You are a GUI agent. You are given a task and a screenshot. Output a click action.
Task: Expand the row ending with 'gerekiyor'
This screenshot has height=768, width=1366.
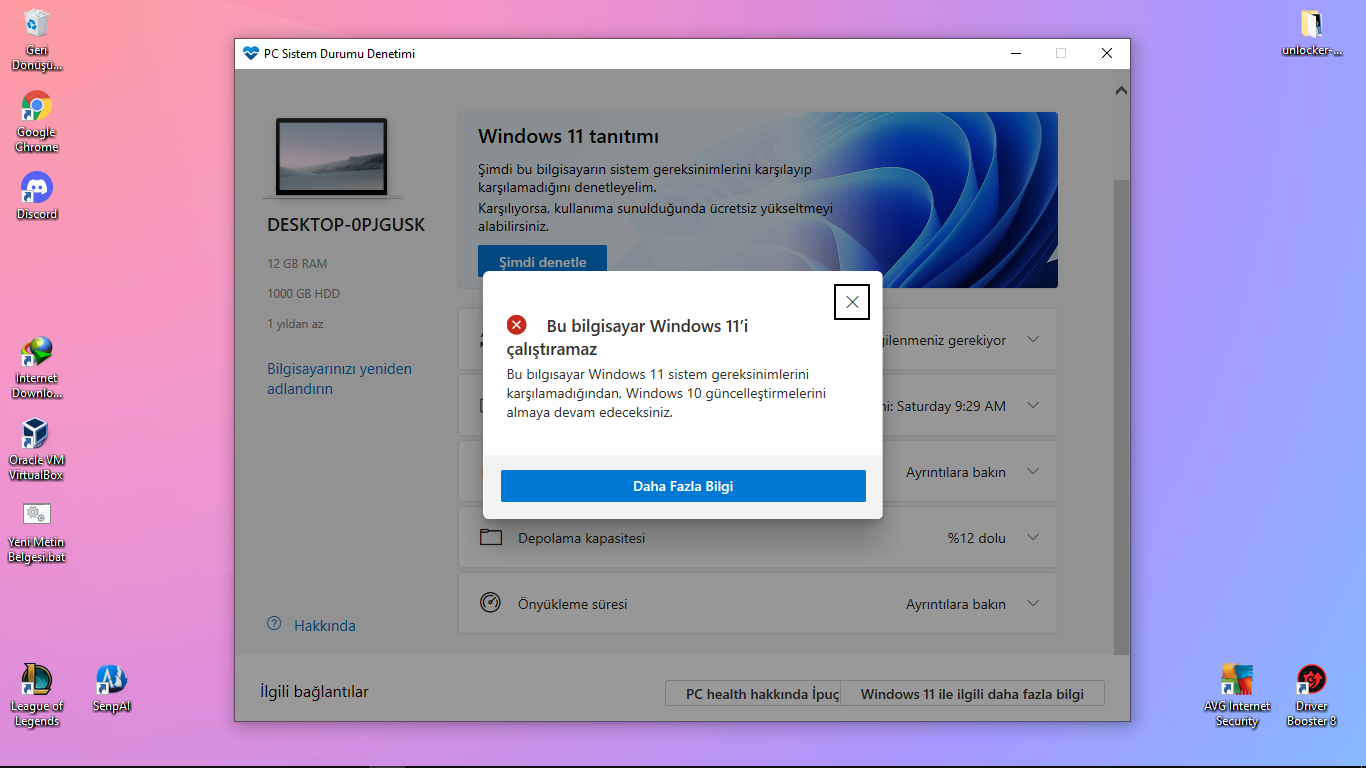(1034, 340)
